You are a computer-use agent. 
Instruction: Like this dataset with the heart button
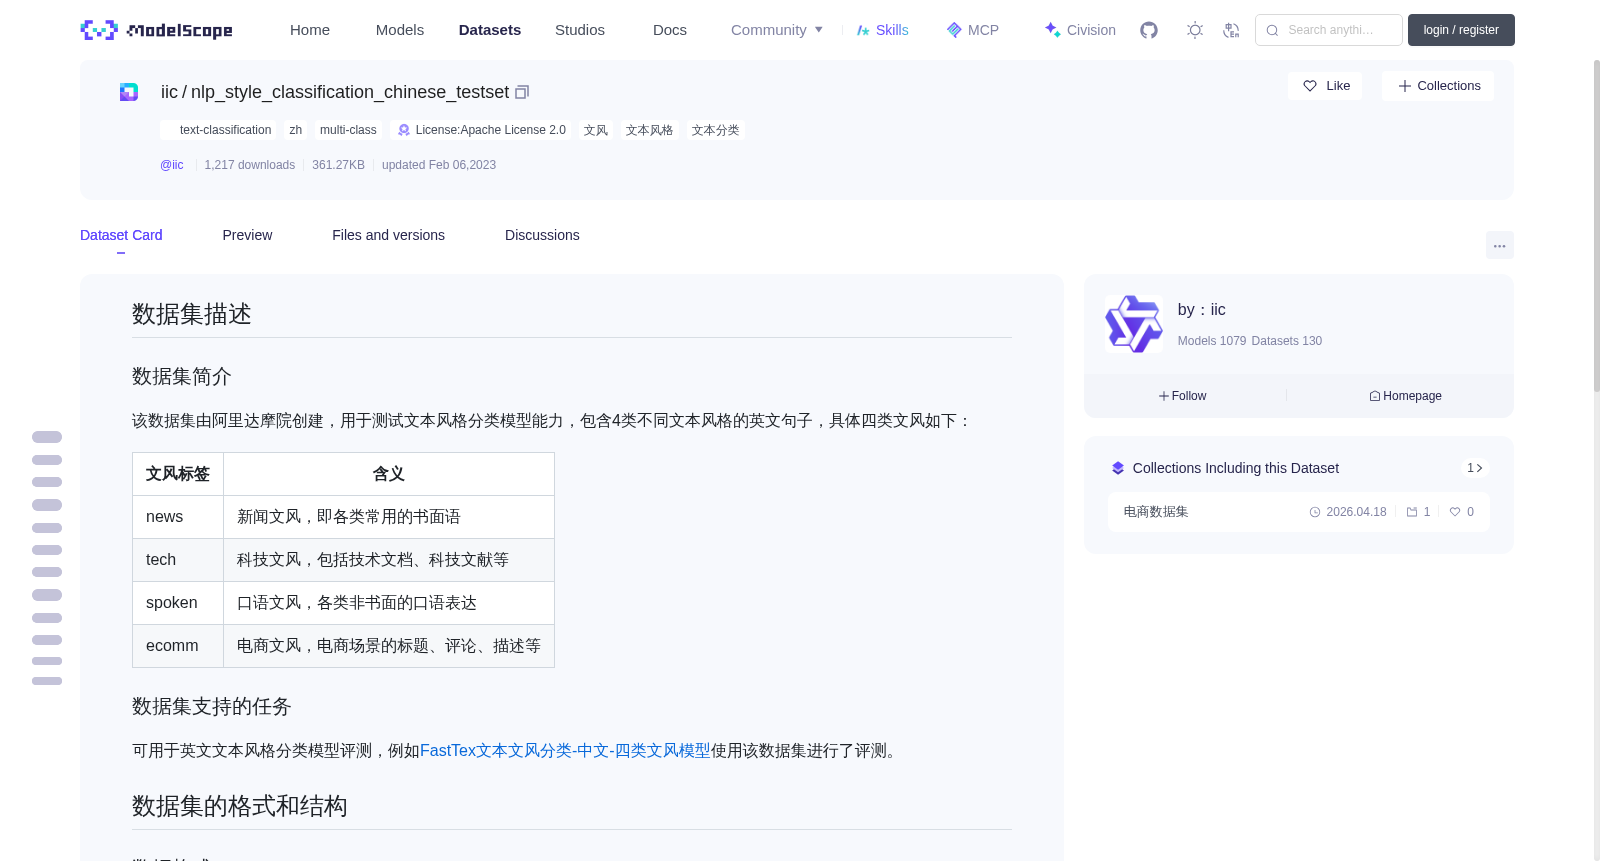coord(1325,86)
